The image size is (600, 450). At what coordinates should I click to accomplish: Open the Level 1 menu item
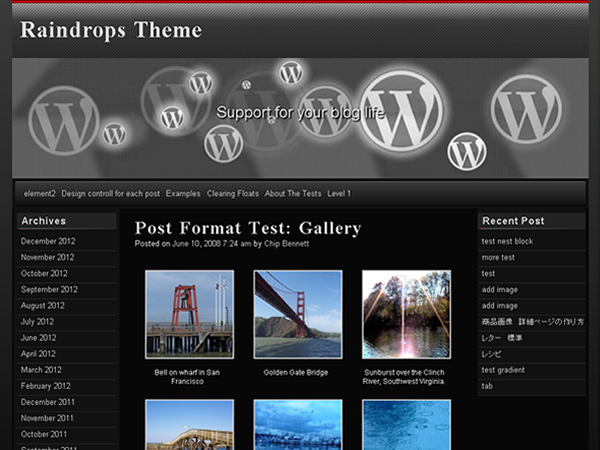339,194
